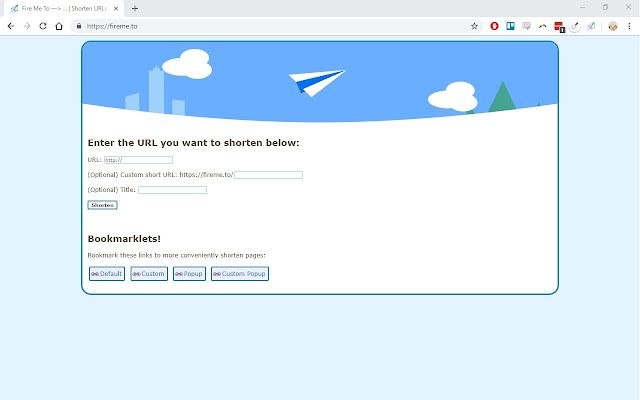
Task: Select the Custom bookmarklet link
Action: coord(149,273)
